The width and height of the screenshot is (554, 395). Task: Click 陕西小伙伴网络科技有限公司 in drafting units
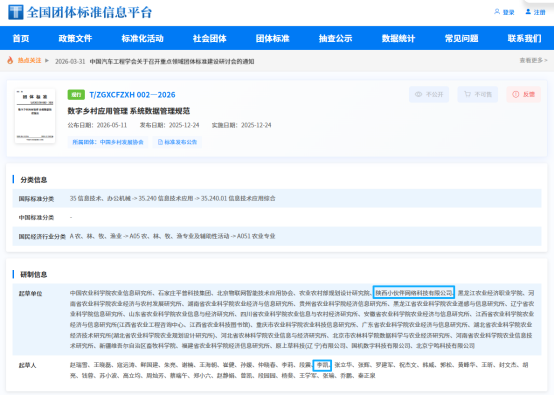click(x=414, y=293)
